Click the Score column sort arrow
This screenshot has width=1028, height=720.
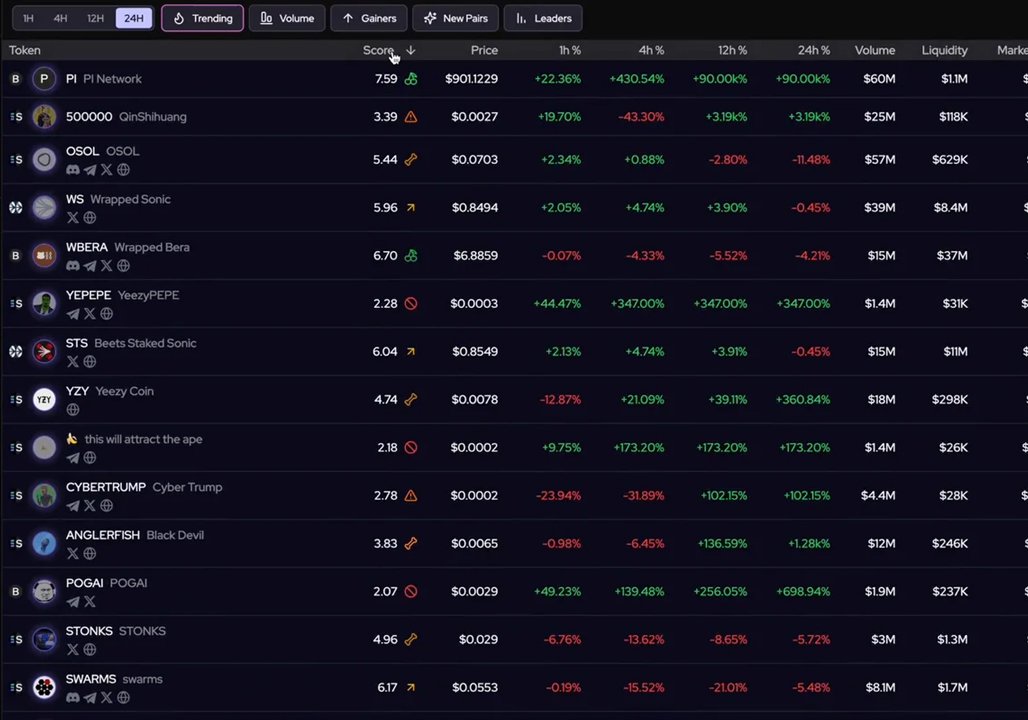tap(410, 52)
